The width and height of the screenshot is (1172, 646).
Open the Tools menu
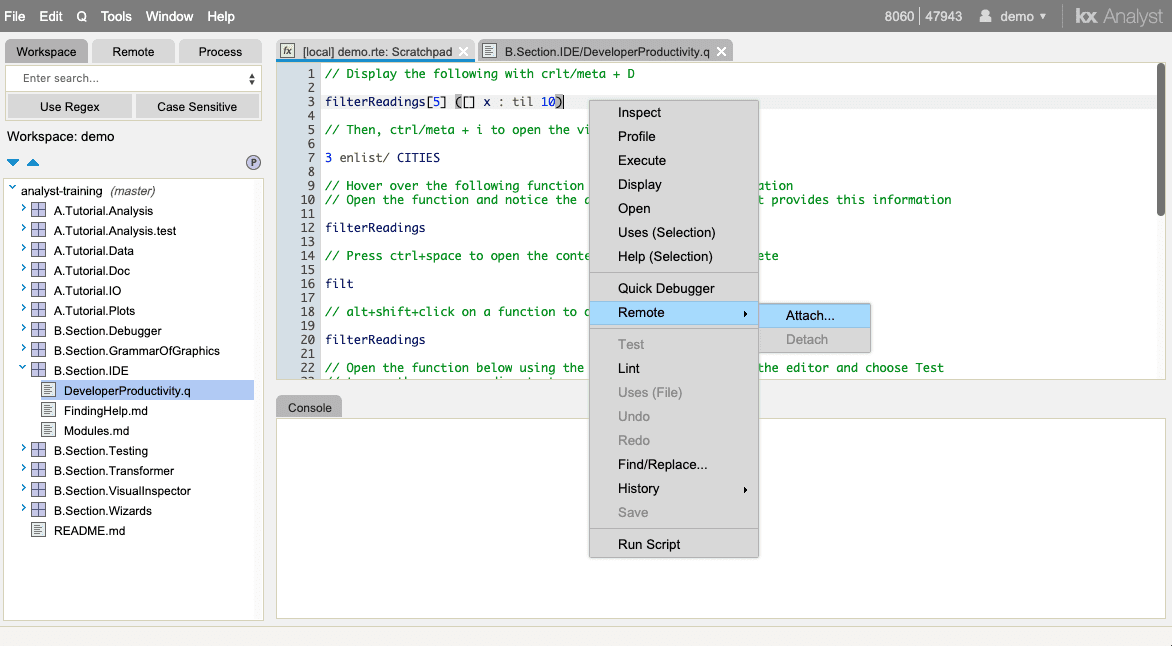(x=116, y=16)
